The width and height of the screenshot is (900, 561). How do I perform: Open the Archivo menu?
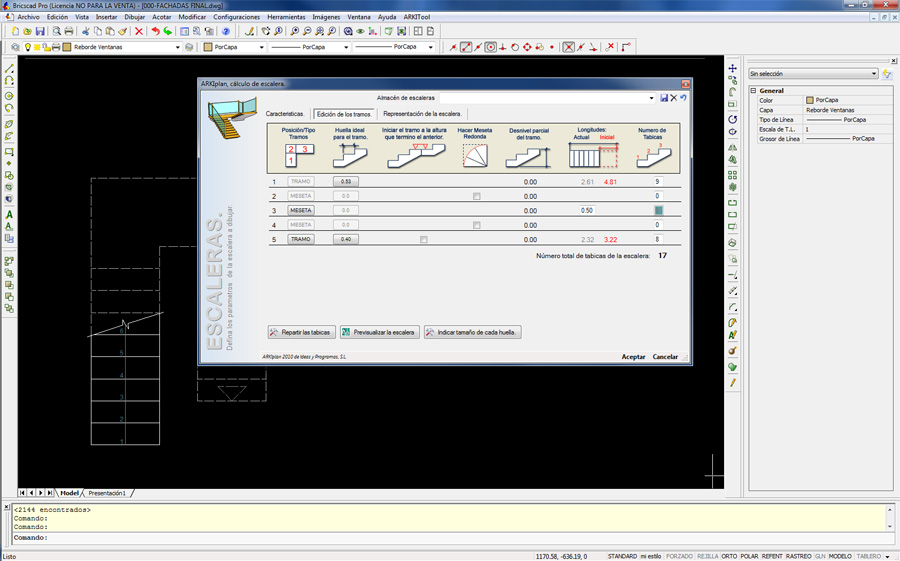click(x=28, y=17)
